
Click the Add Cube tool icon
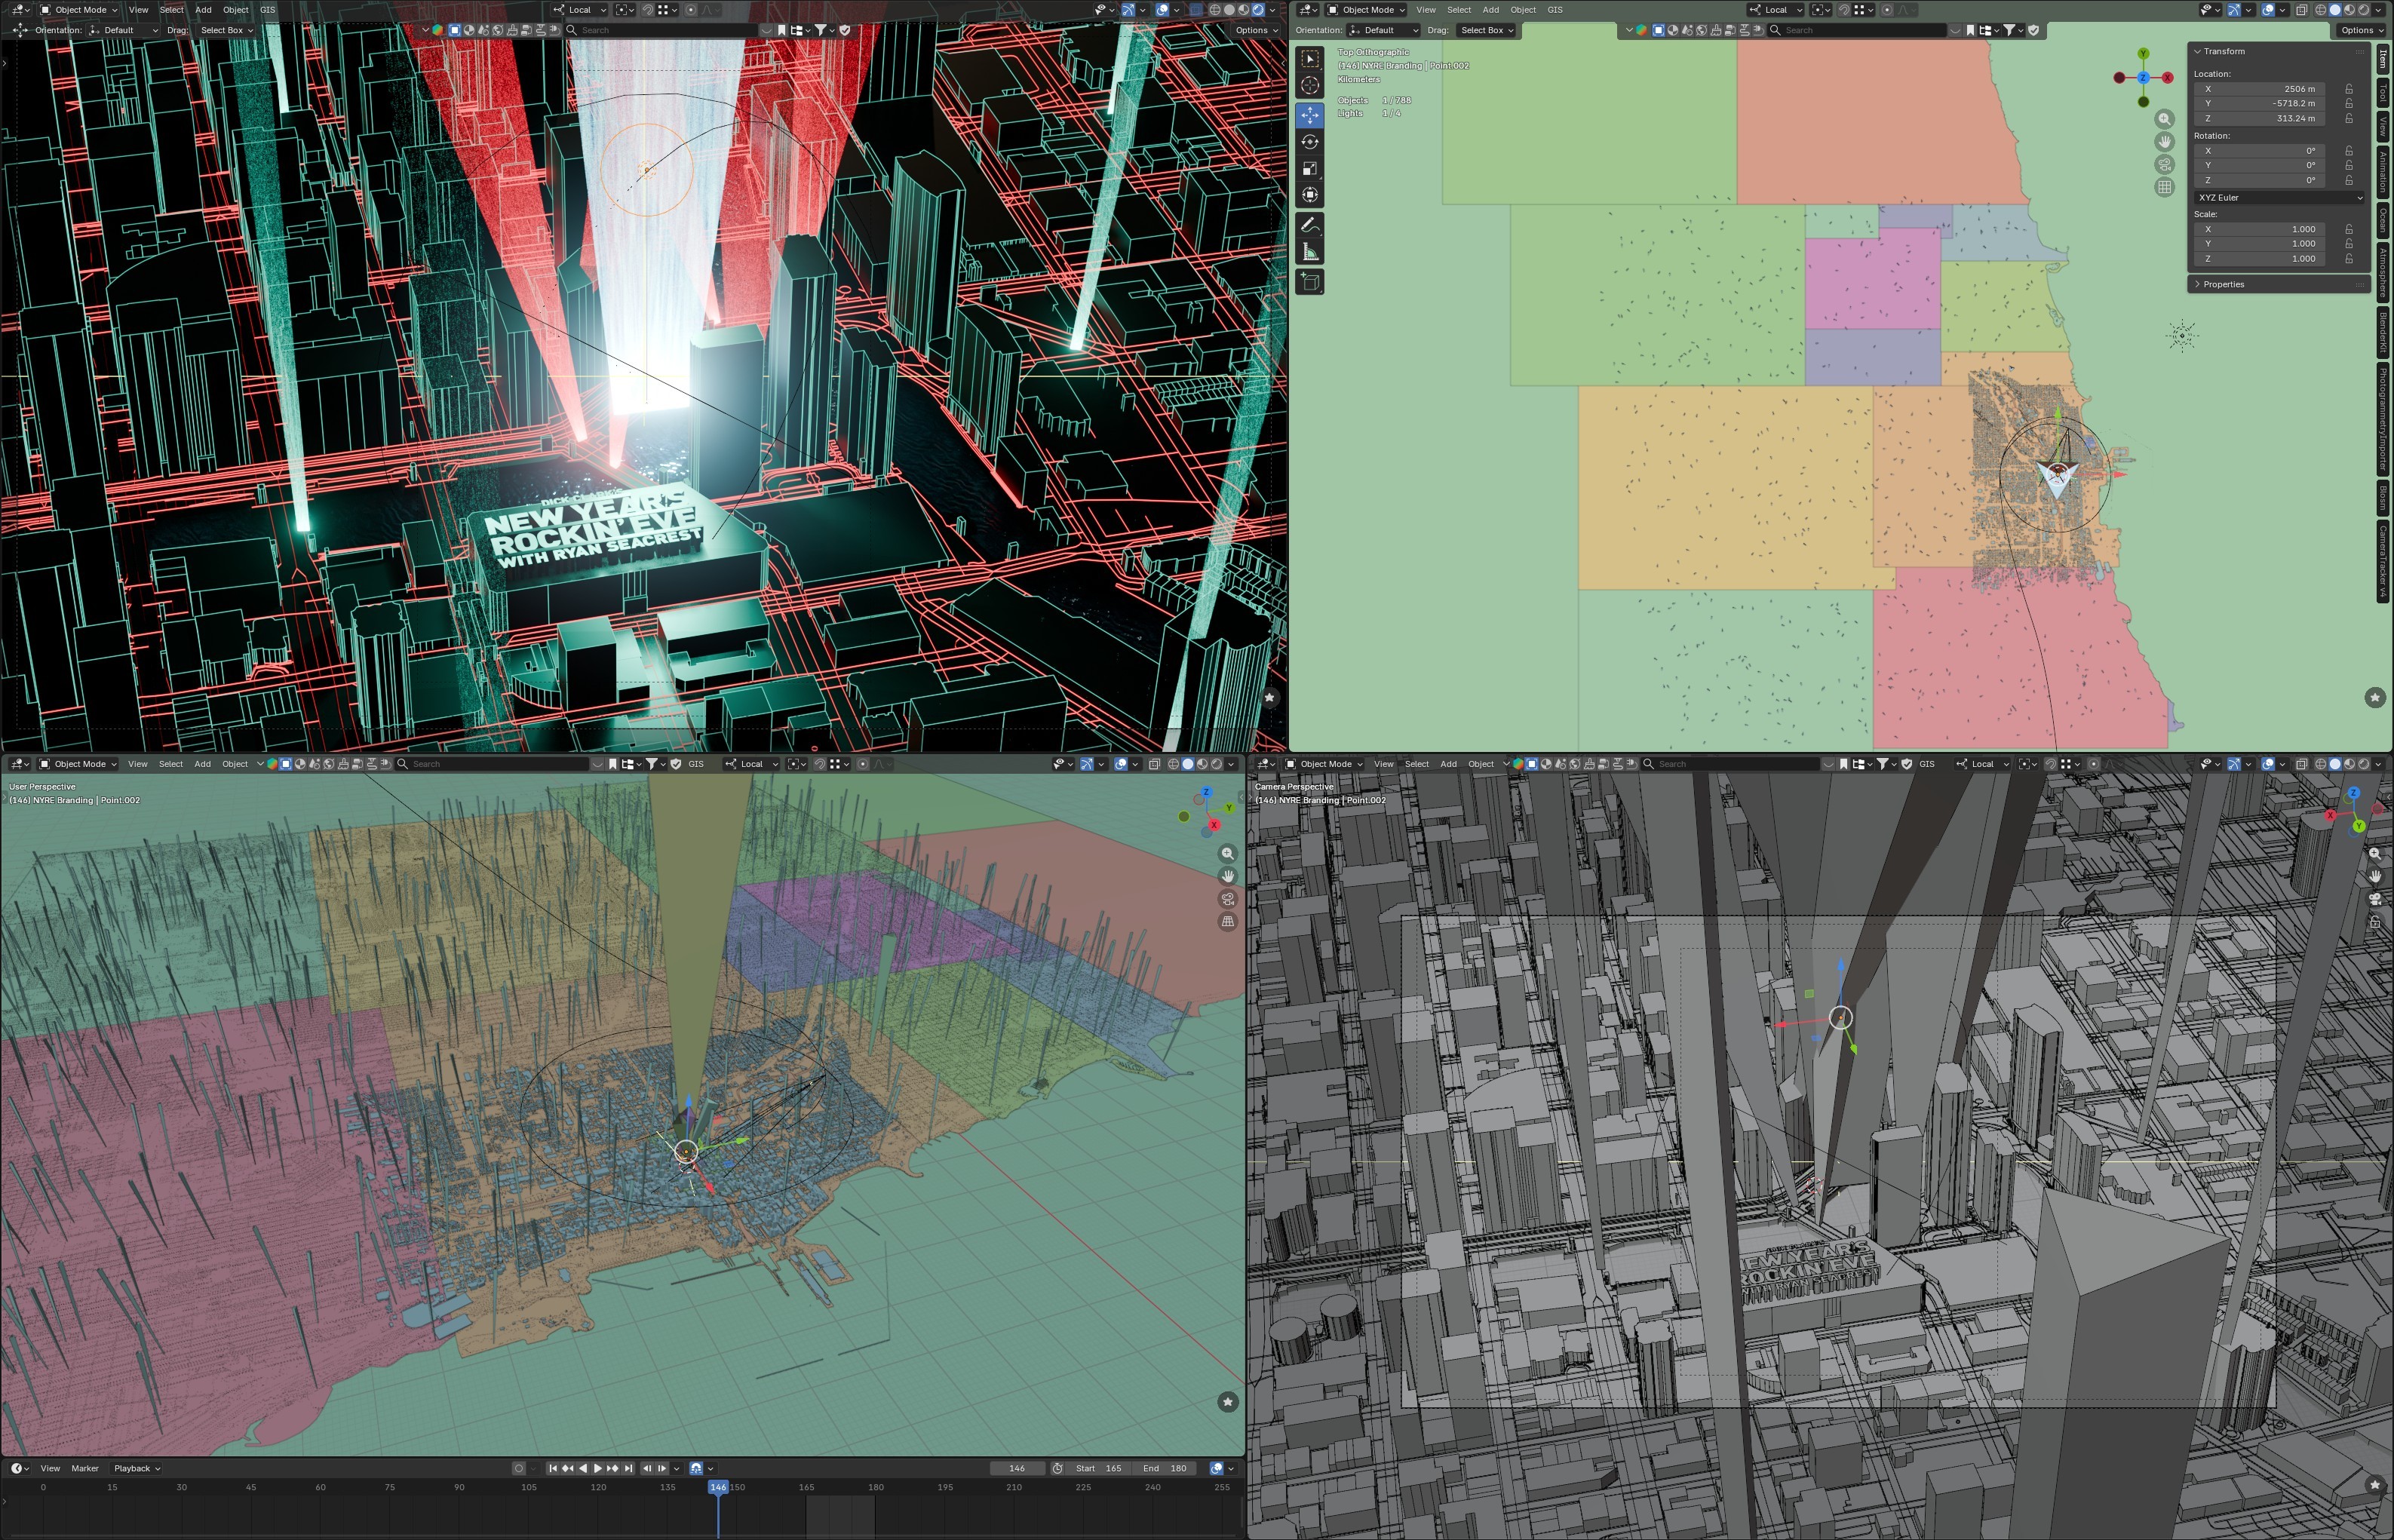(1310, 282)
